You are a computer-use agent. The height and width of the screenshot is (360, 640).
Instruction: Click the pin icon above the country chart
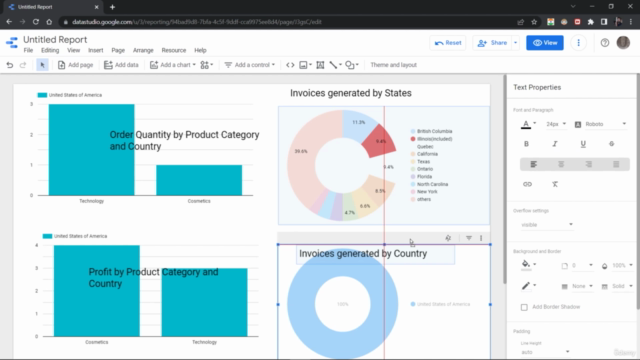[448, 238]
